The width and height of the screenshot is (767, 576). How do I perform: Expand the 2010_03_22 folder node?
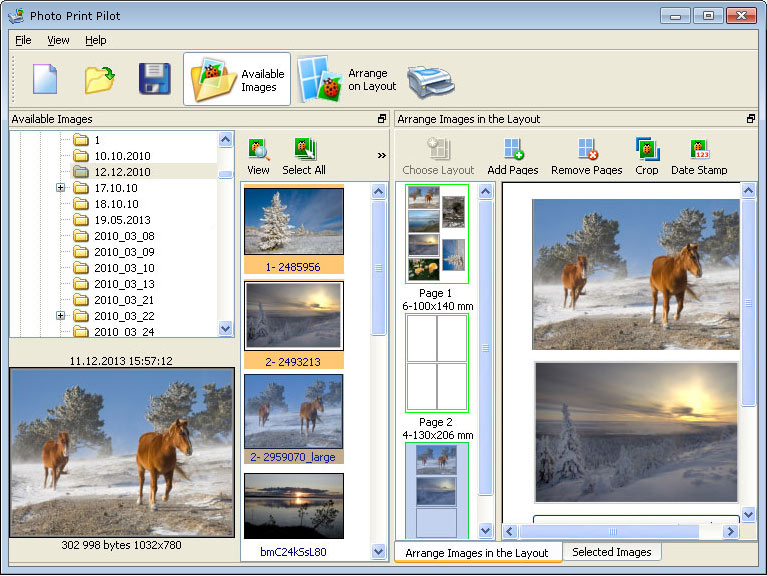coord(60,316)
